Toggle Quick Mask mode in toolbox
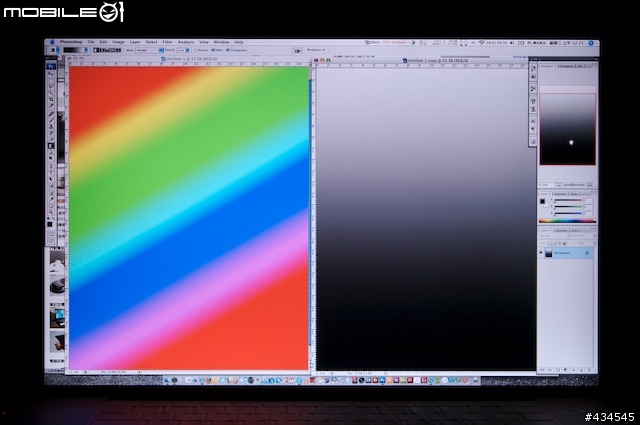Viewport: 640px width, 425px height. (51, 234)
